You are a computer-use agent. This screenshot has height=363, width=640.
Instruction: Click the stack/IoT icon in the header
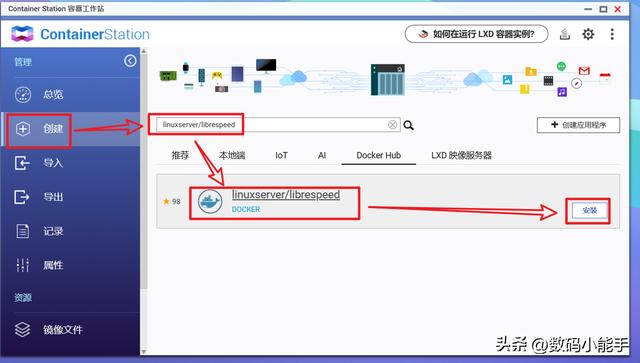[x=565, y=34]
